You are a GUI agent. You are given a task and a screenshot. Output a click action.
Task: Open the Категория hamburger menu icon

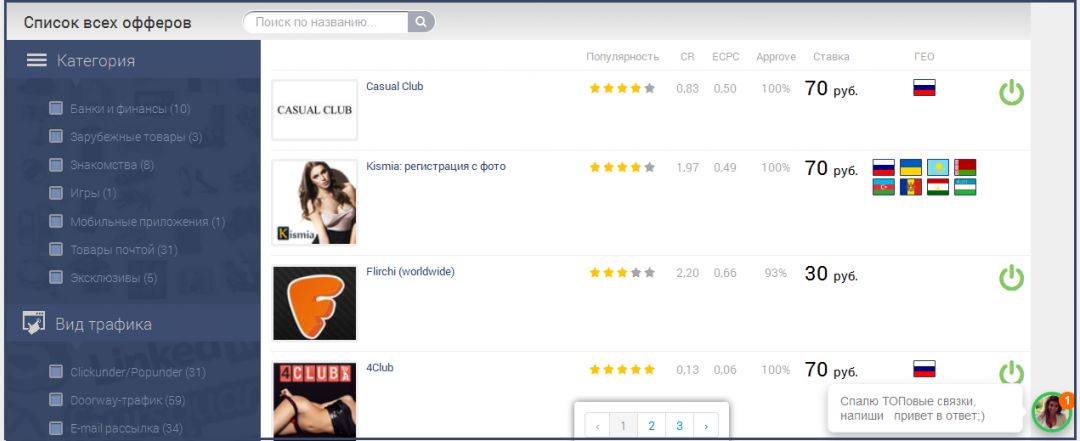pos(37,60)
